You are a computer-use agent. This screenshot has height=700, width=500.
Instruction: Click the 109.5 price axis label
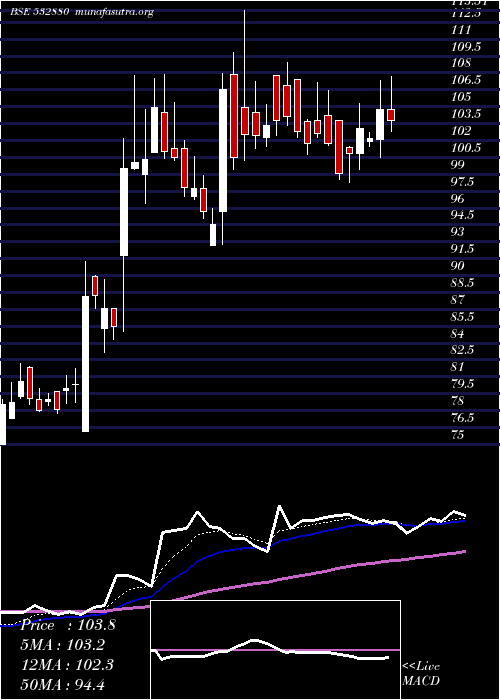(x=466, y=47)
